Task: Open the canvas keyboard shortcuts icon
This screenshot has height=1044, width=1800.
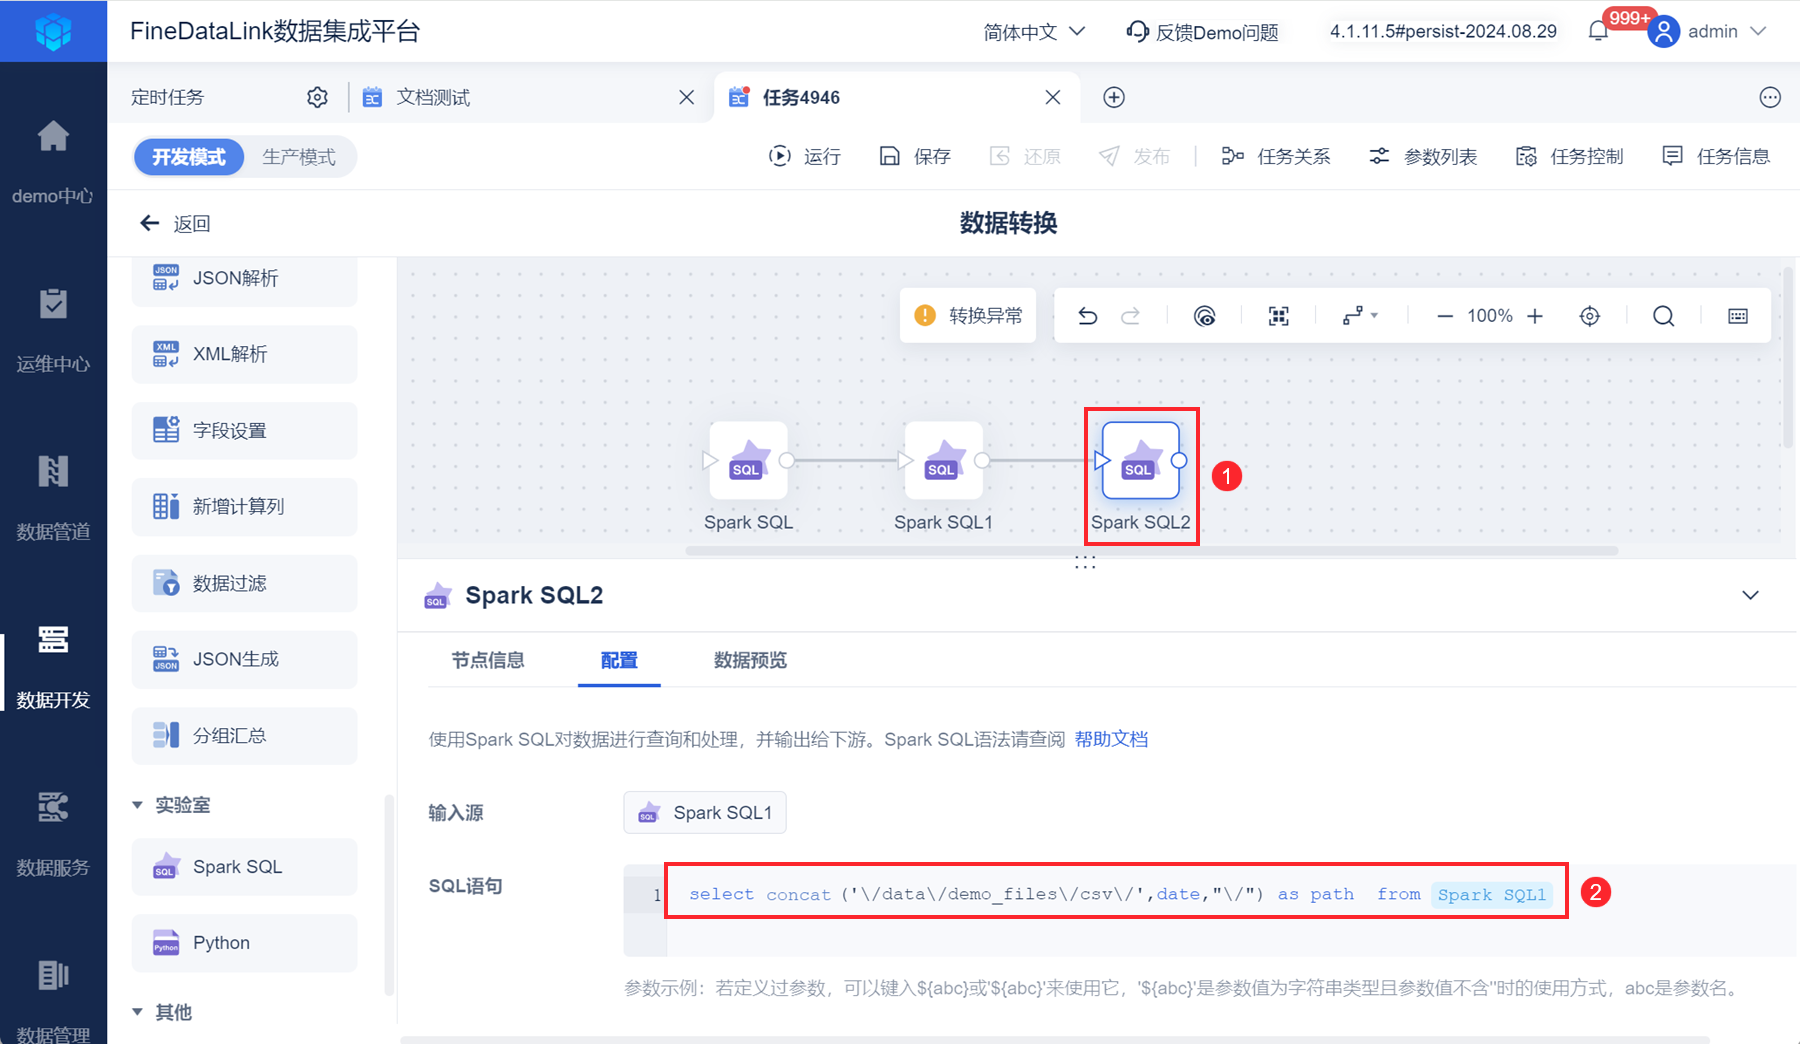Action: point(1738,316)
